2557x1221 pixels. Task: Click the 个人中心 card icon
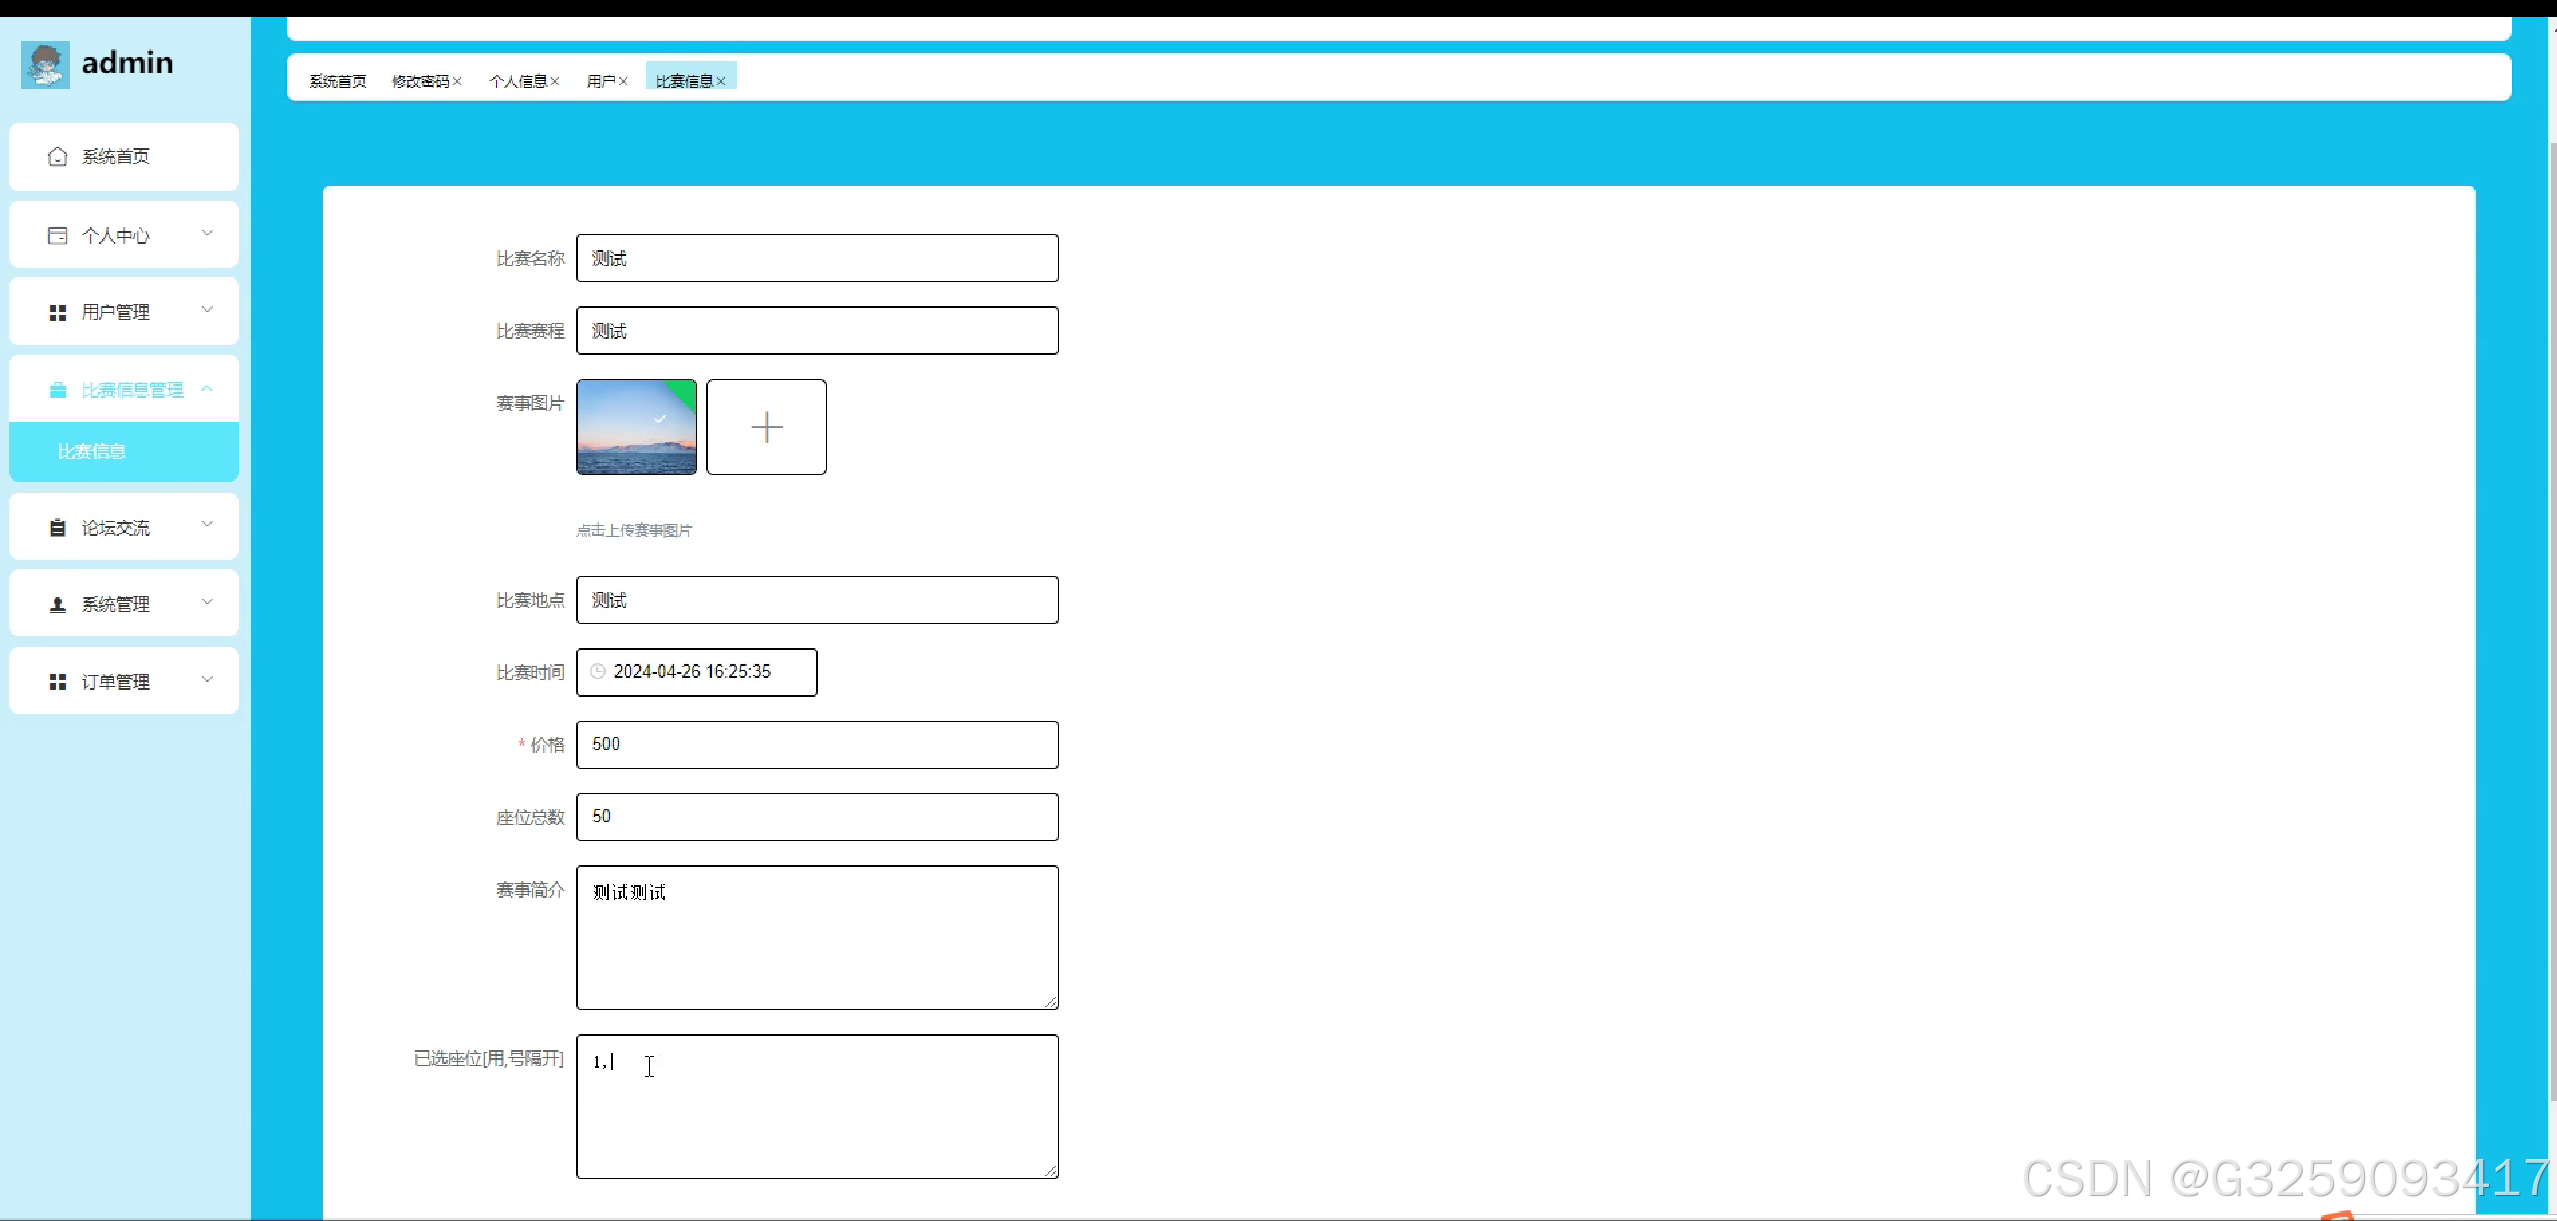(x=58, y=235)
